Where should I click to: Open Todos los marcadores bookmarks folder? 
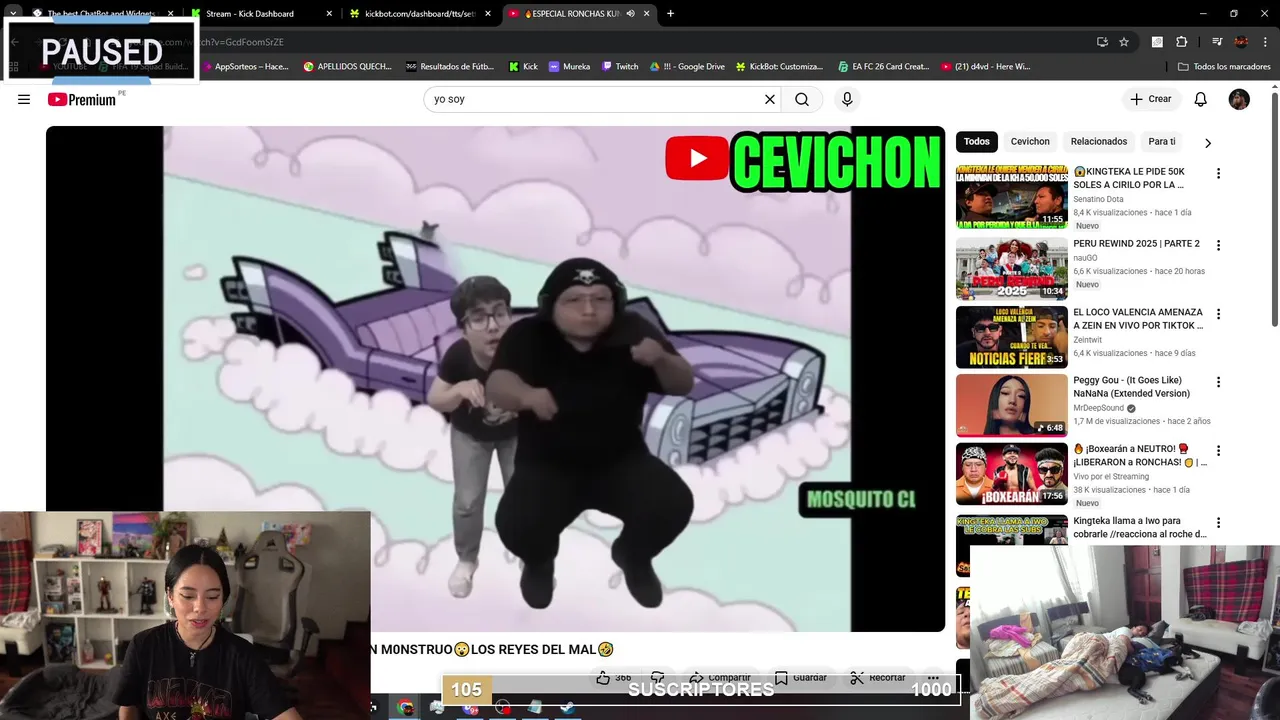pos(1223,67)
